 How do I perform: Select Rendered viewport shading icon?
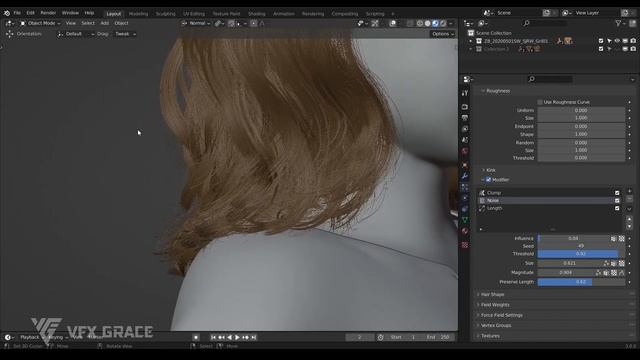[x=443, y=23]
